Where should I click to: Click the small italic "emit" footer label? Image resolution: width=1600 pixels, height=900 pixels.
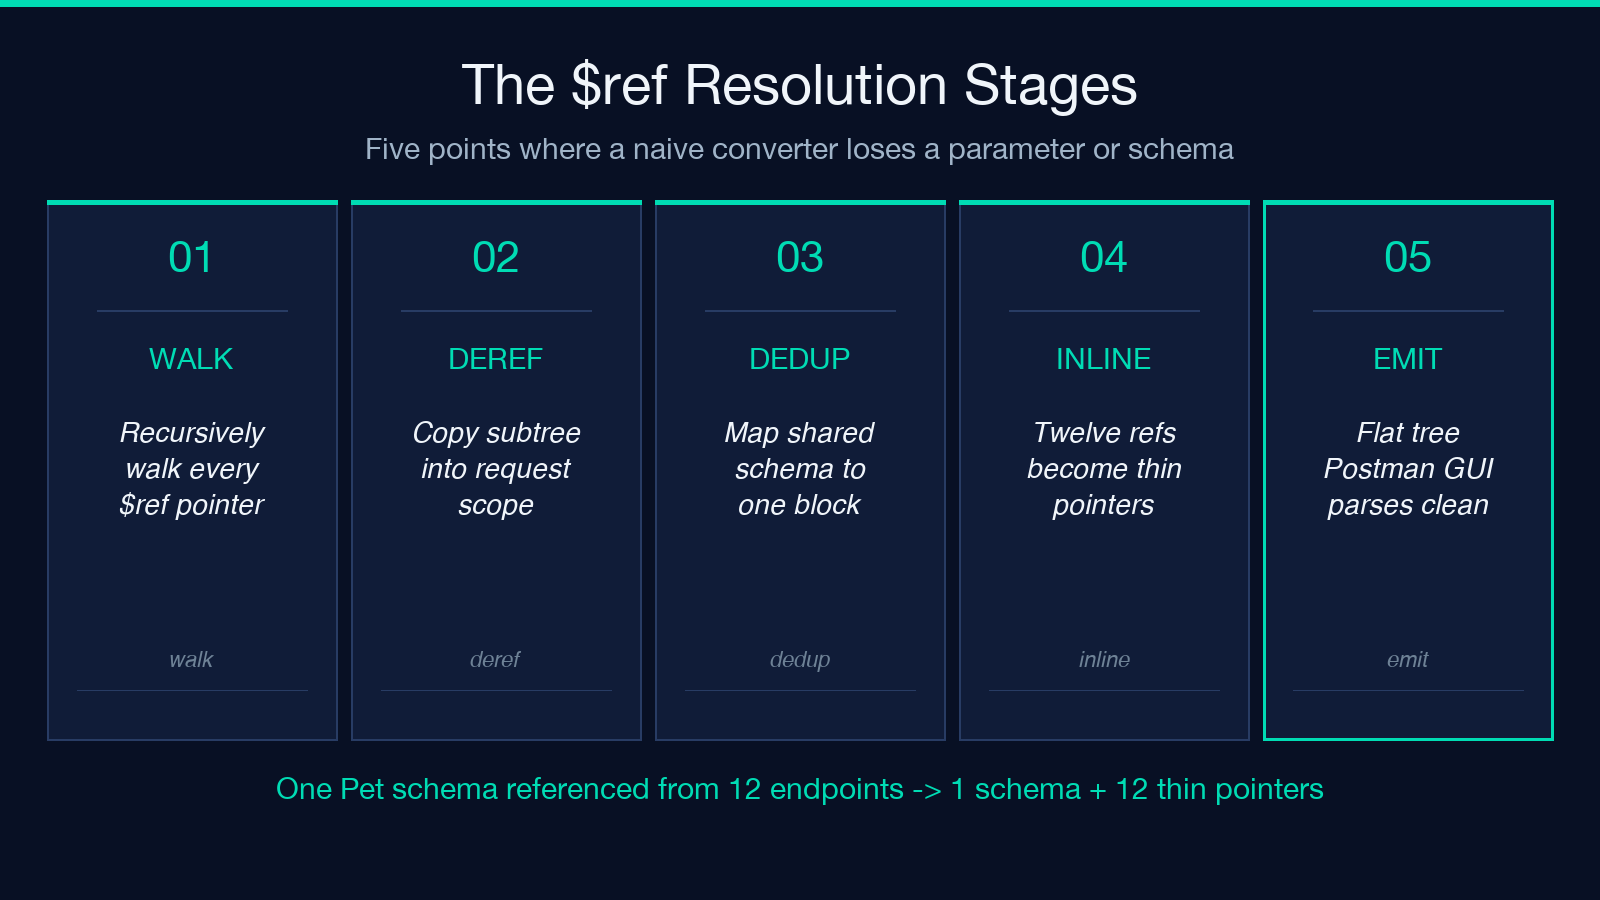pyautogui.click(x=1408, y=660)
